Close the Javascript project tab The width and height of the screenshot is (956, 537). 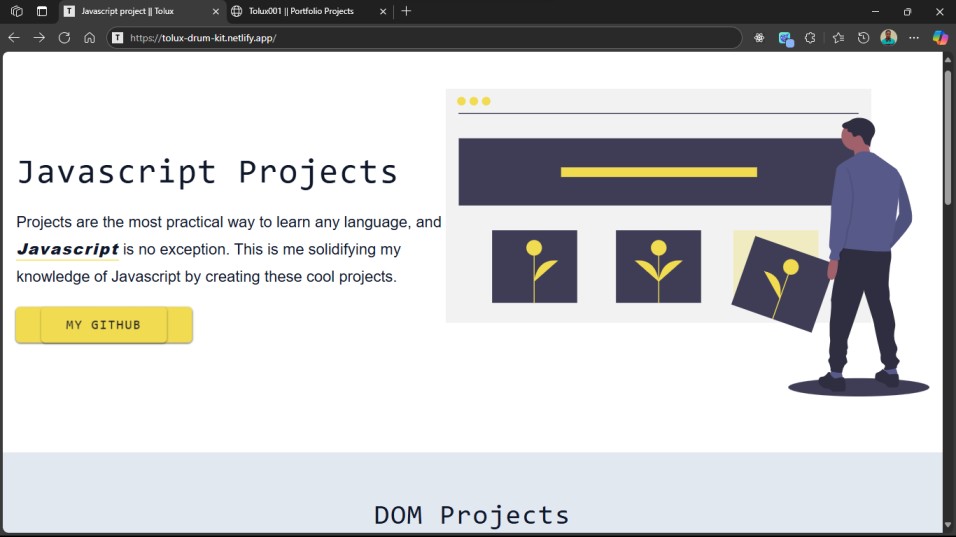(x=216, y=12)
